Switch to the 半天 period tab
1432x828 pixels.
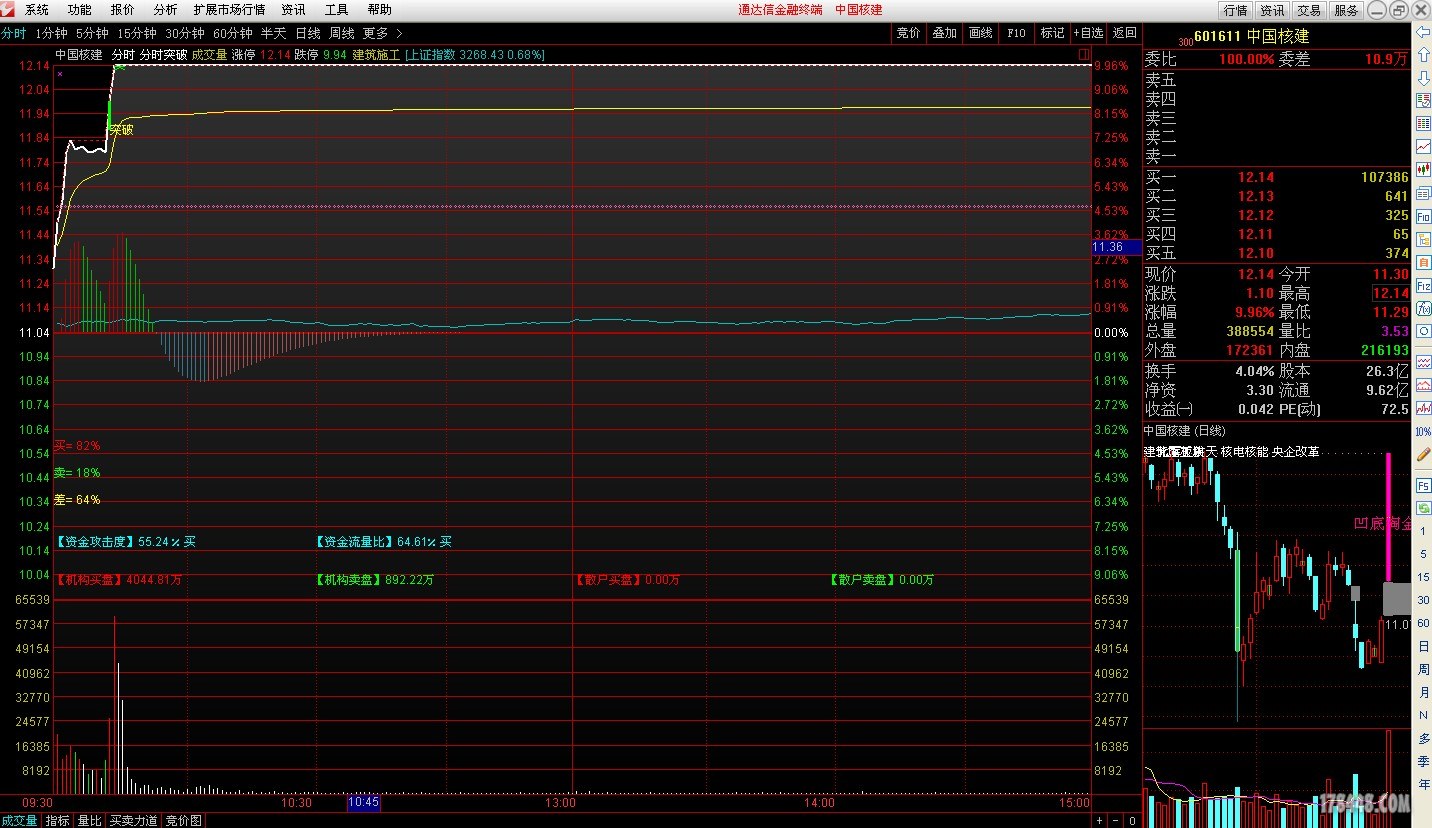pyautogui.click(x=273, y=33)
